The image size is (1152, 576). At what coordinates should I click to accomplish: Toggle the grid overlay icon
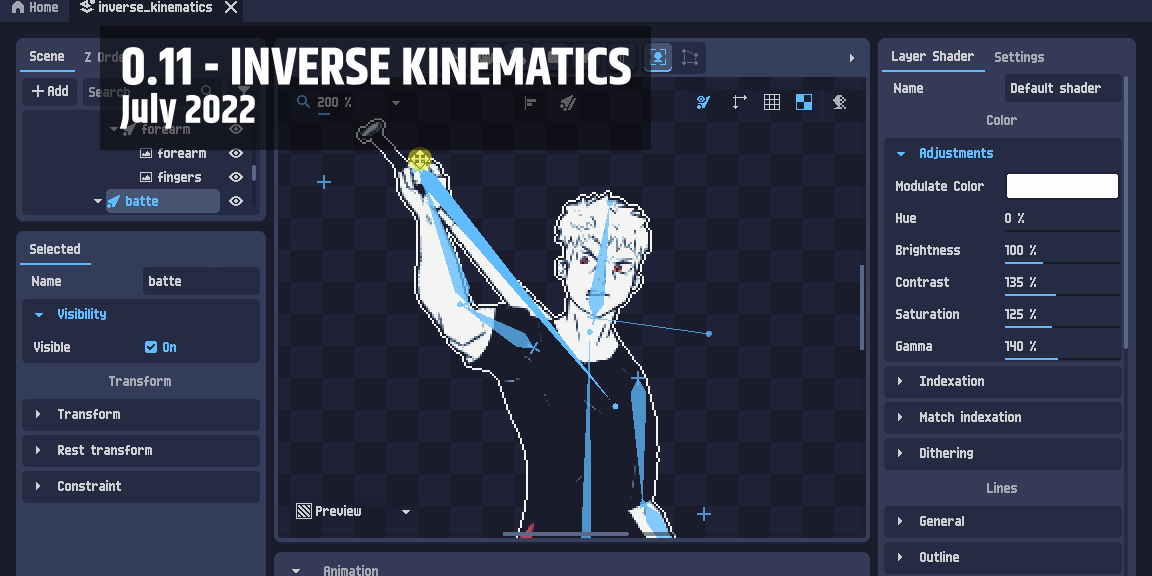click(771, 101)
